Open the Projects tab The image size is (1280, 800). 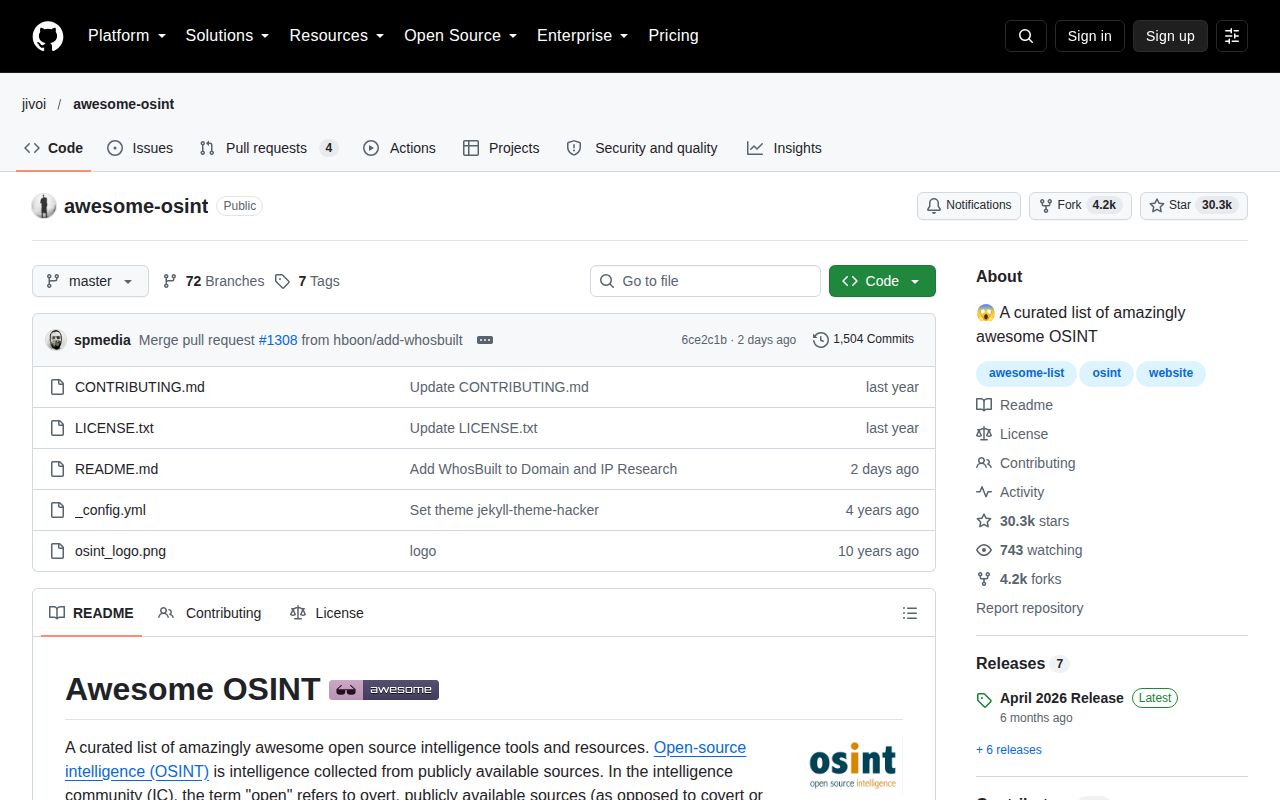tap(501, 148)
